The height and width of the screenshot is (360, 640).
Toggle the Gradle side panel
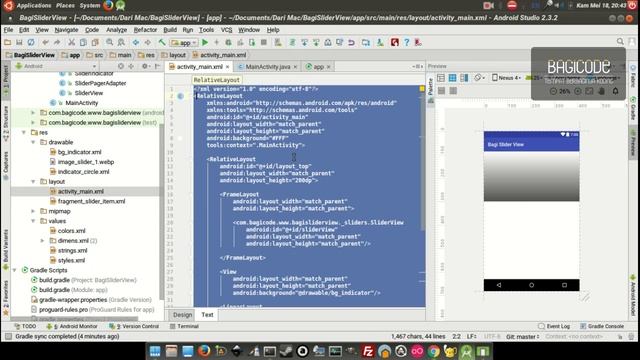click(x=633, y=107)
